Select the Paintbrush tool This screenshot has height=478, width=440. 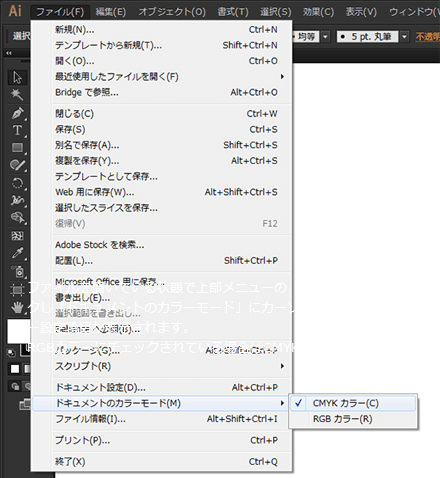tap(17, 165)
